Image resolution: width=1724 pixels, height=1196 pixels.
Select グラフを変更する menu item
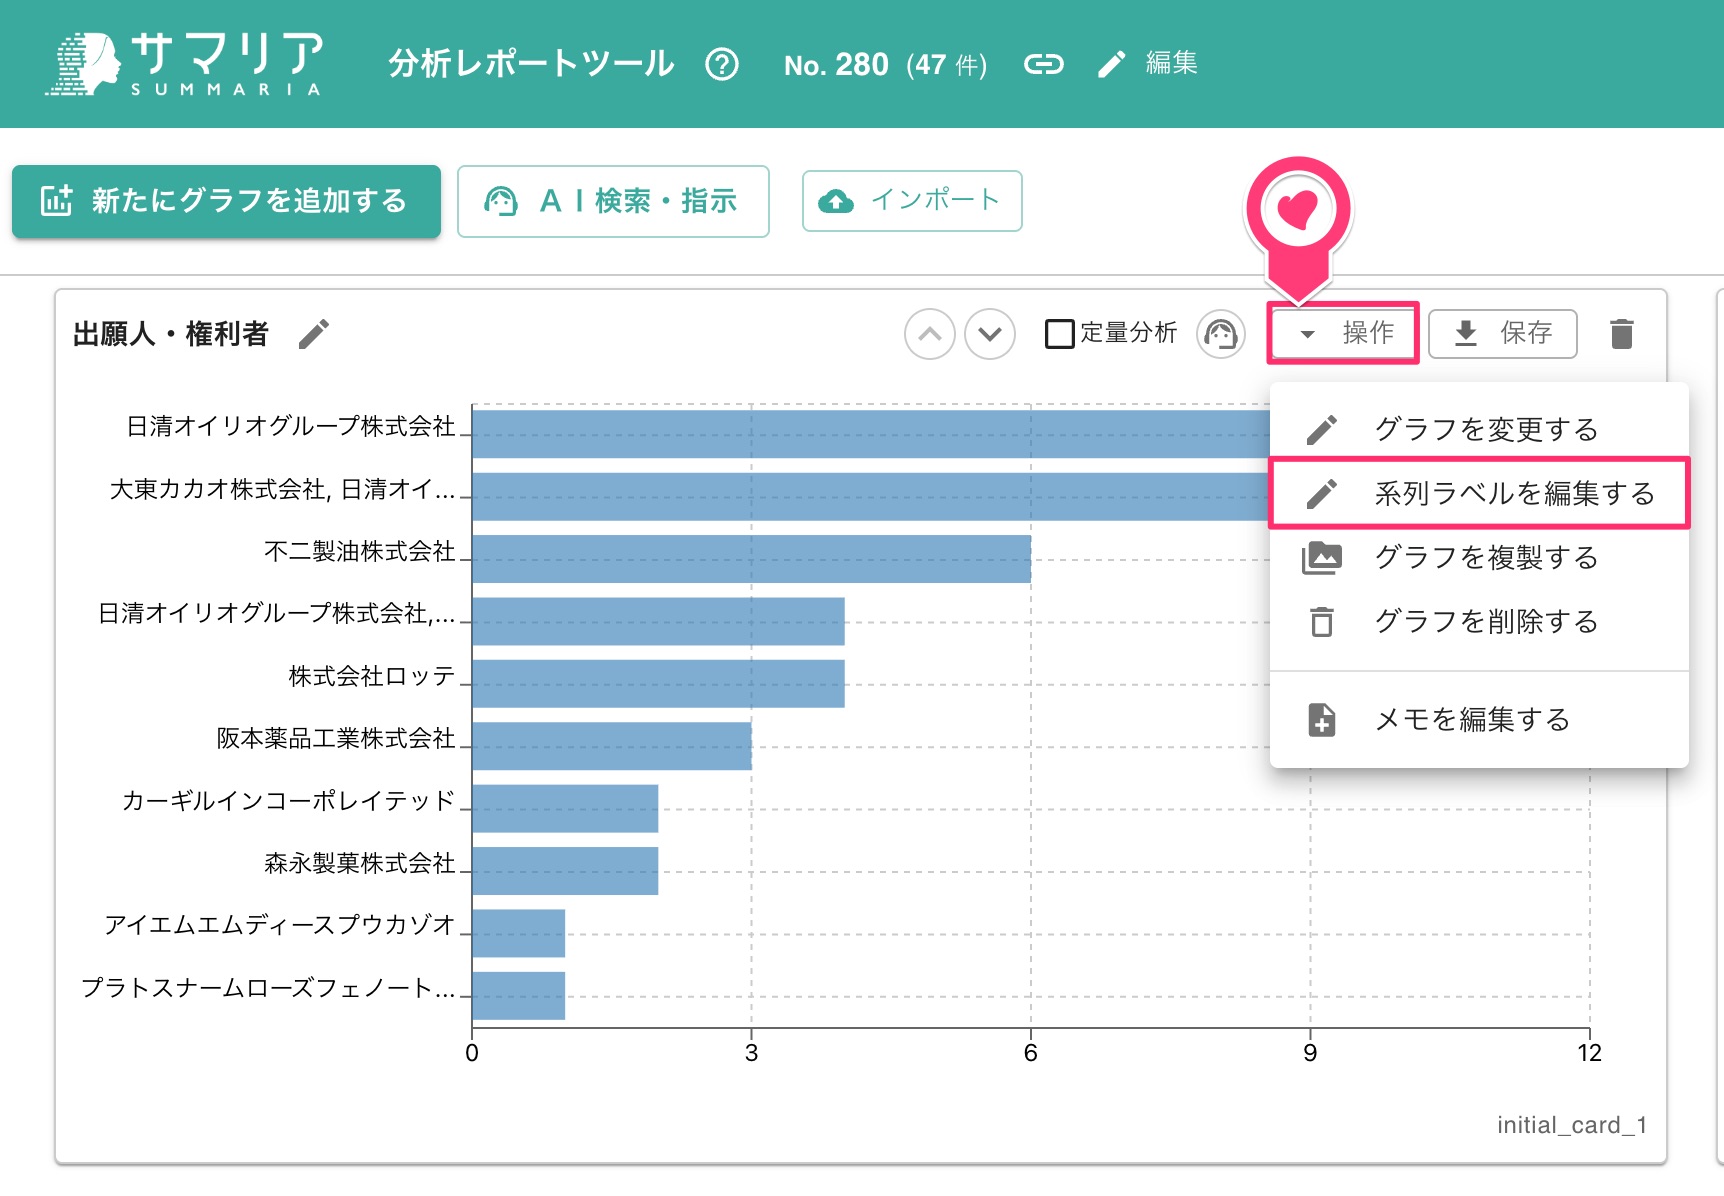(x=1479, y=430)
